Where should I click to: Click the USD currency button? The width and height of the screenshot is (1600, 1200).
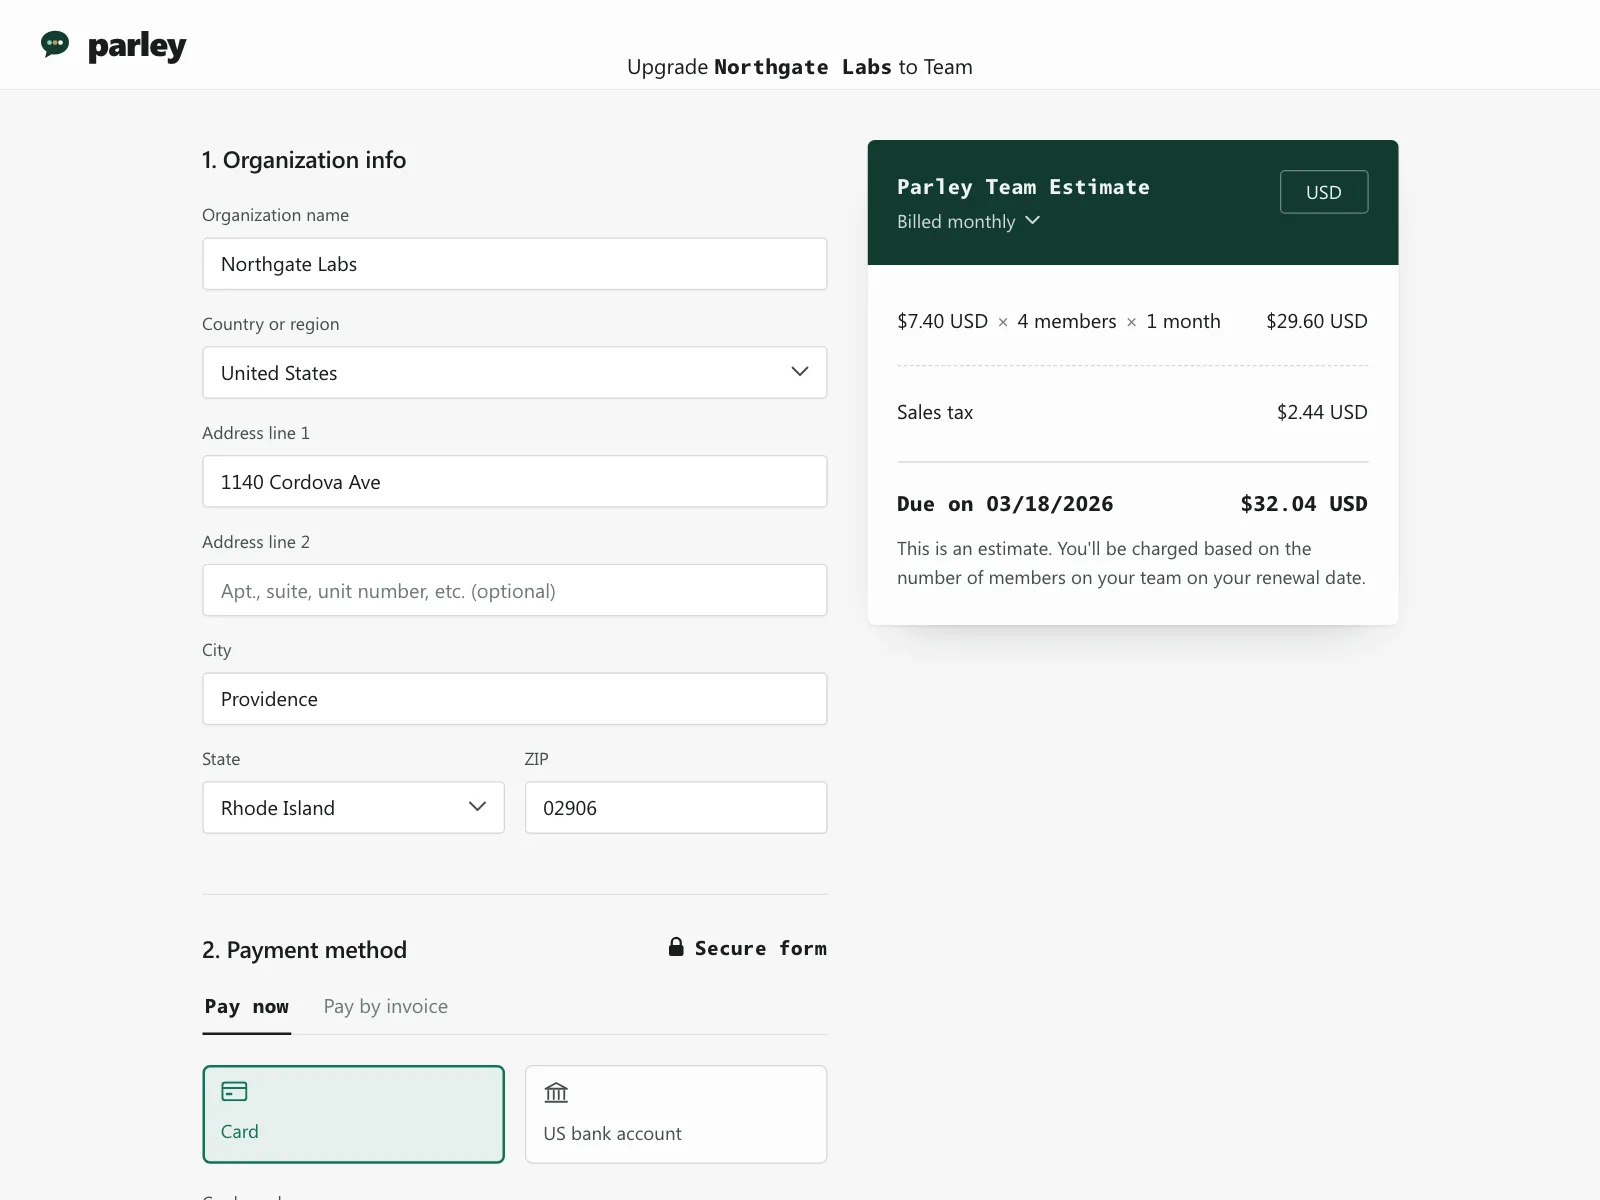[x=1324, y=192]
